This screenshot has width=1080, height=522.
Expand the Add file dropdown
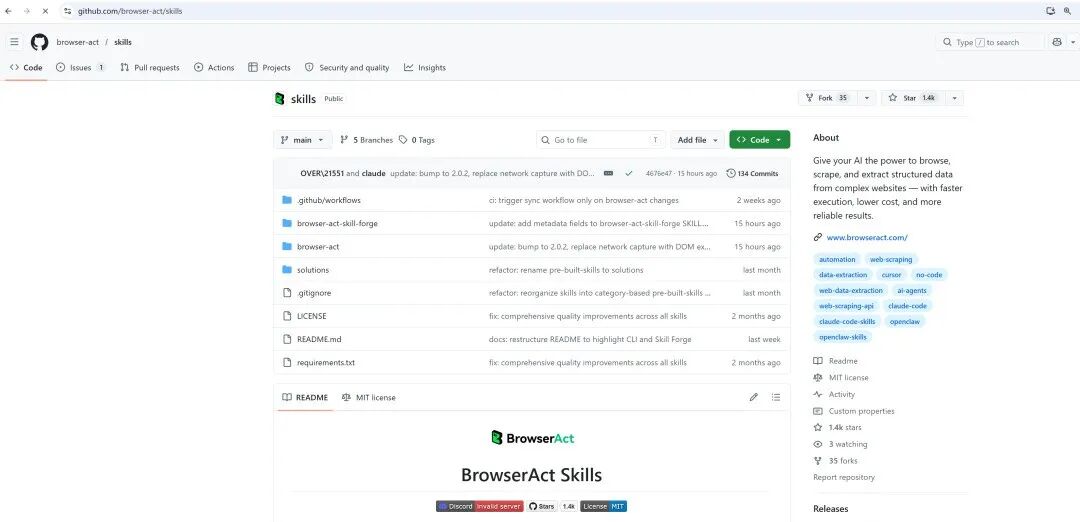[697, 140]
